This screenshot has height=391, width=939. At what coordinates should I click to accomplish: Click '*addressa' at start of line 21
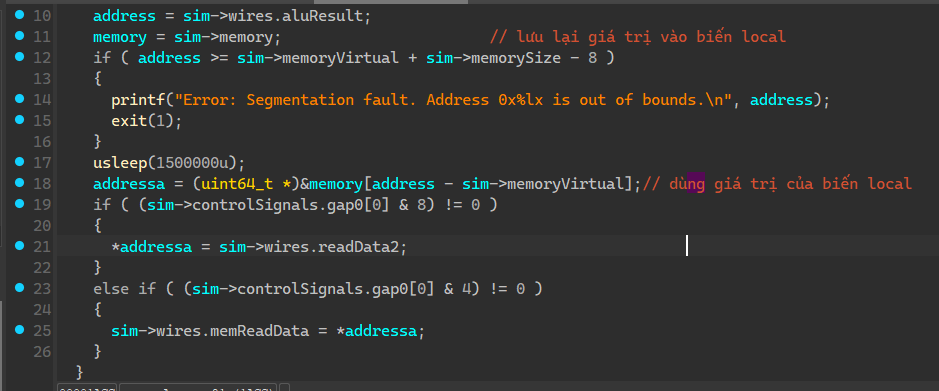152,247
